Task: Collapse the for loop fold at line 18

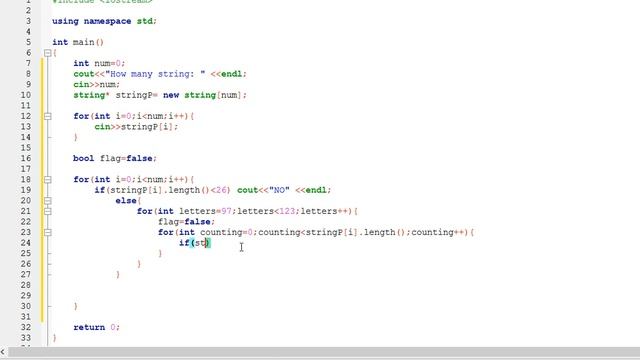Action: point(47,179)
